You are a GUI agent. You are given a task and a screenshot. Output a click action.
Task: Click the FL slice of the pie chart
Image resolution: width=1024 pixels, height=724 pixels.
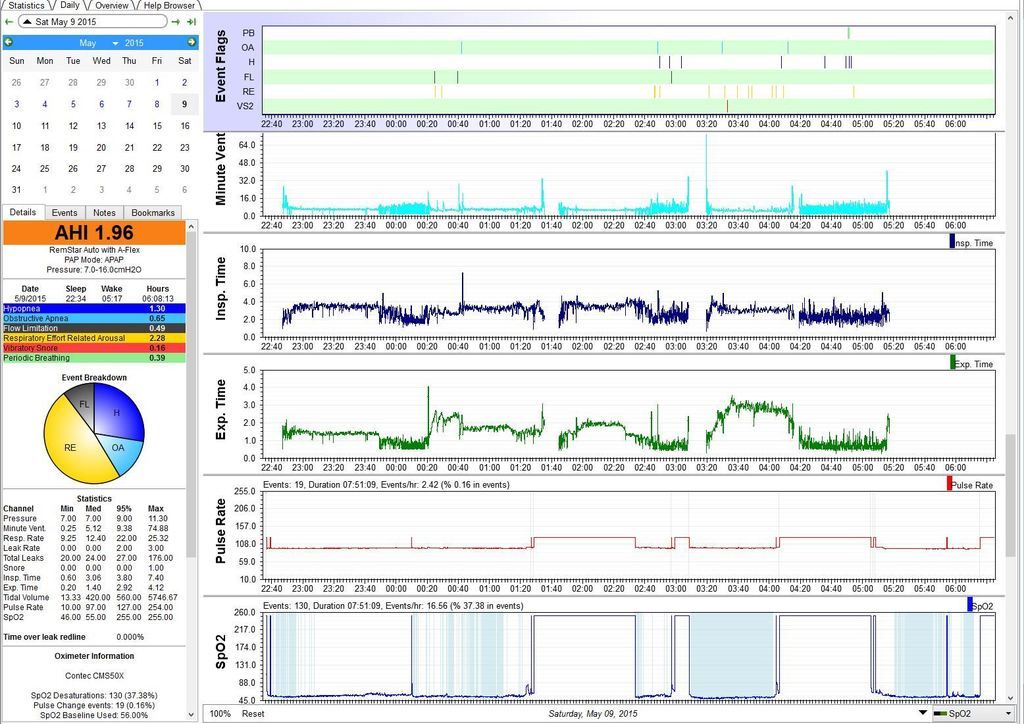click(x=84, y=404)
